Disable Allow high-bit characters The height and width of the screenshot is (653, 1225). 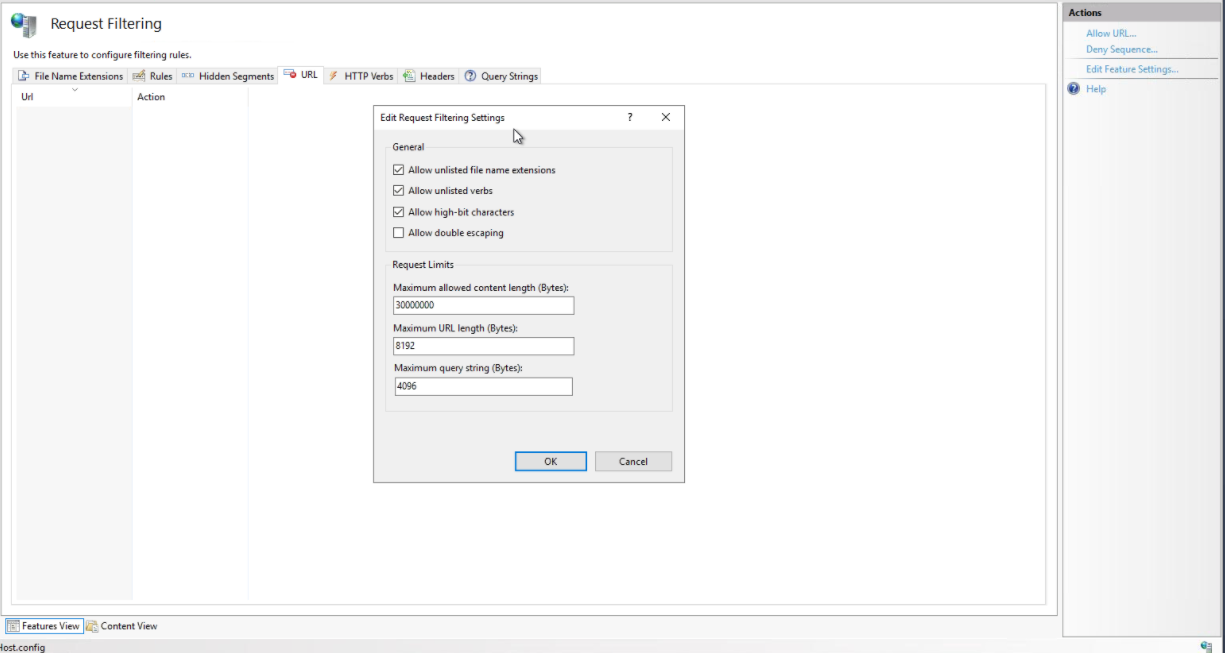pyautogui.click(x=399, y=212)
